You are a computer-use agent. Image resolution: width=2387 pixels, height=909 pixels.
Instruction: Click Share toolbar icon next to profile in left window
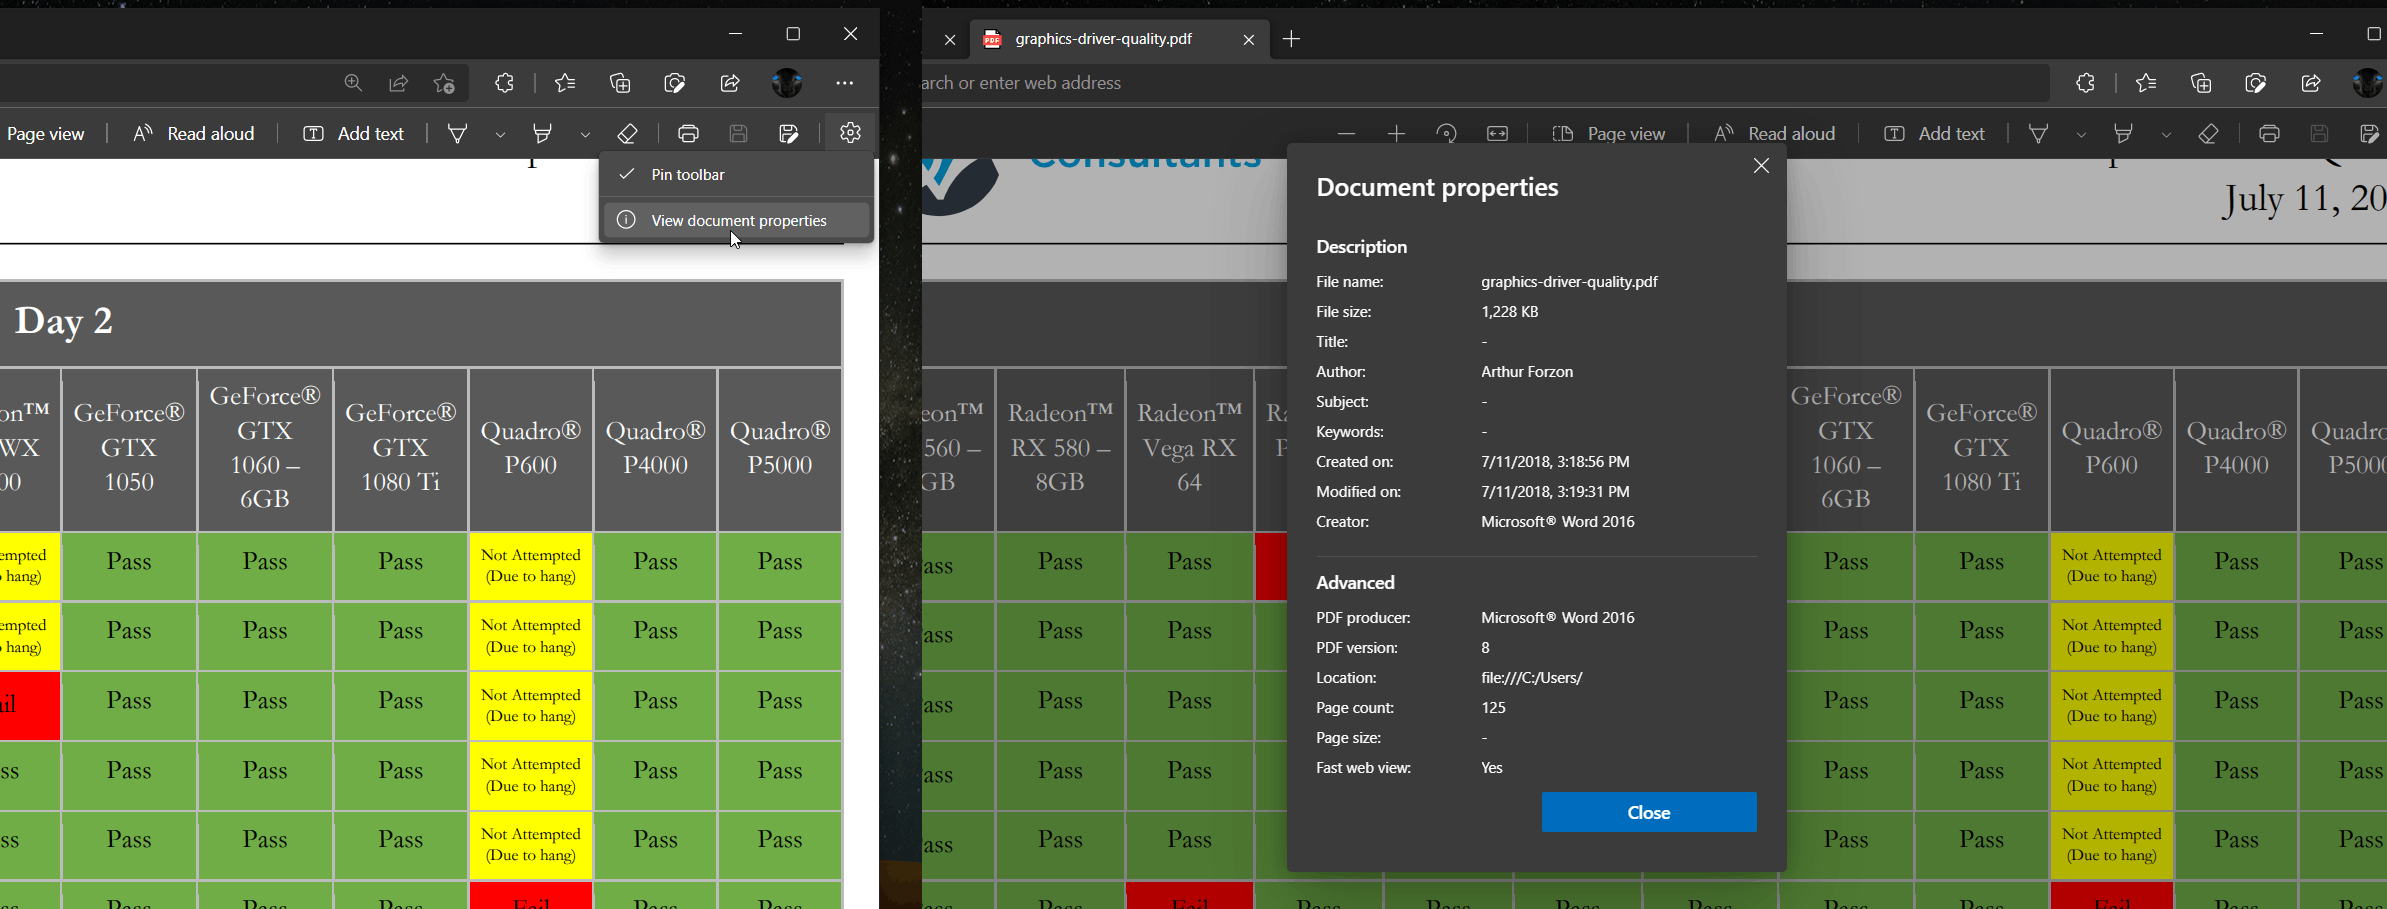(x=730, y=83)
